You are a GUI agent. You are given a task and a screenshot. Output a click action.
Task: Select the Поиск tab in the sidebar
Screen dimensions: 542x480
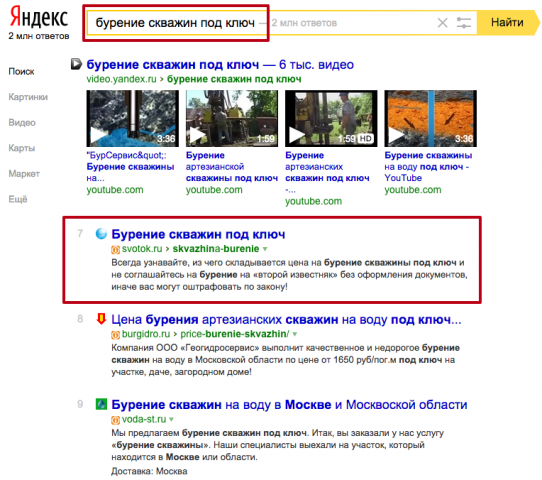pos(21,72)
